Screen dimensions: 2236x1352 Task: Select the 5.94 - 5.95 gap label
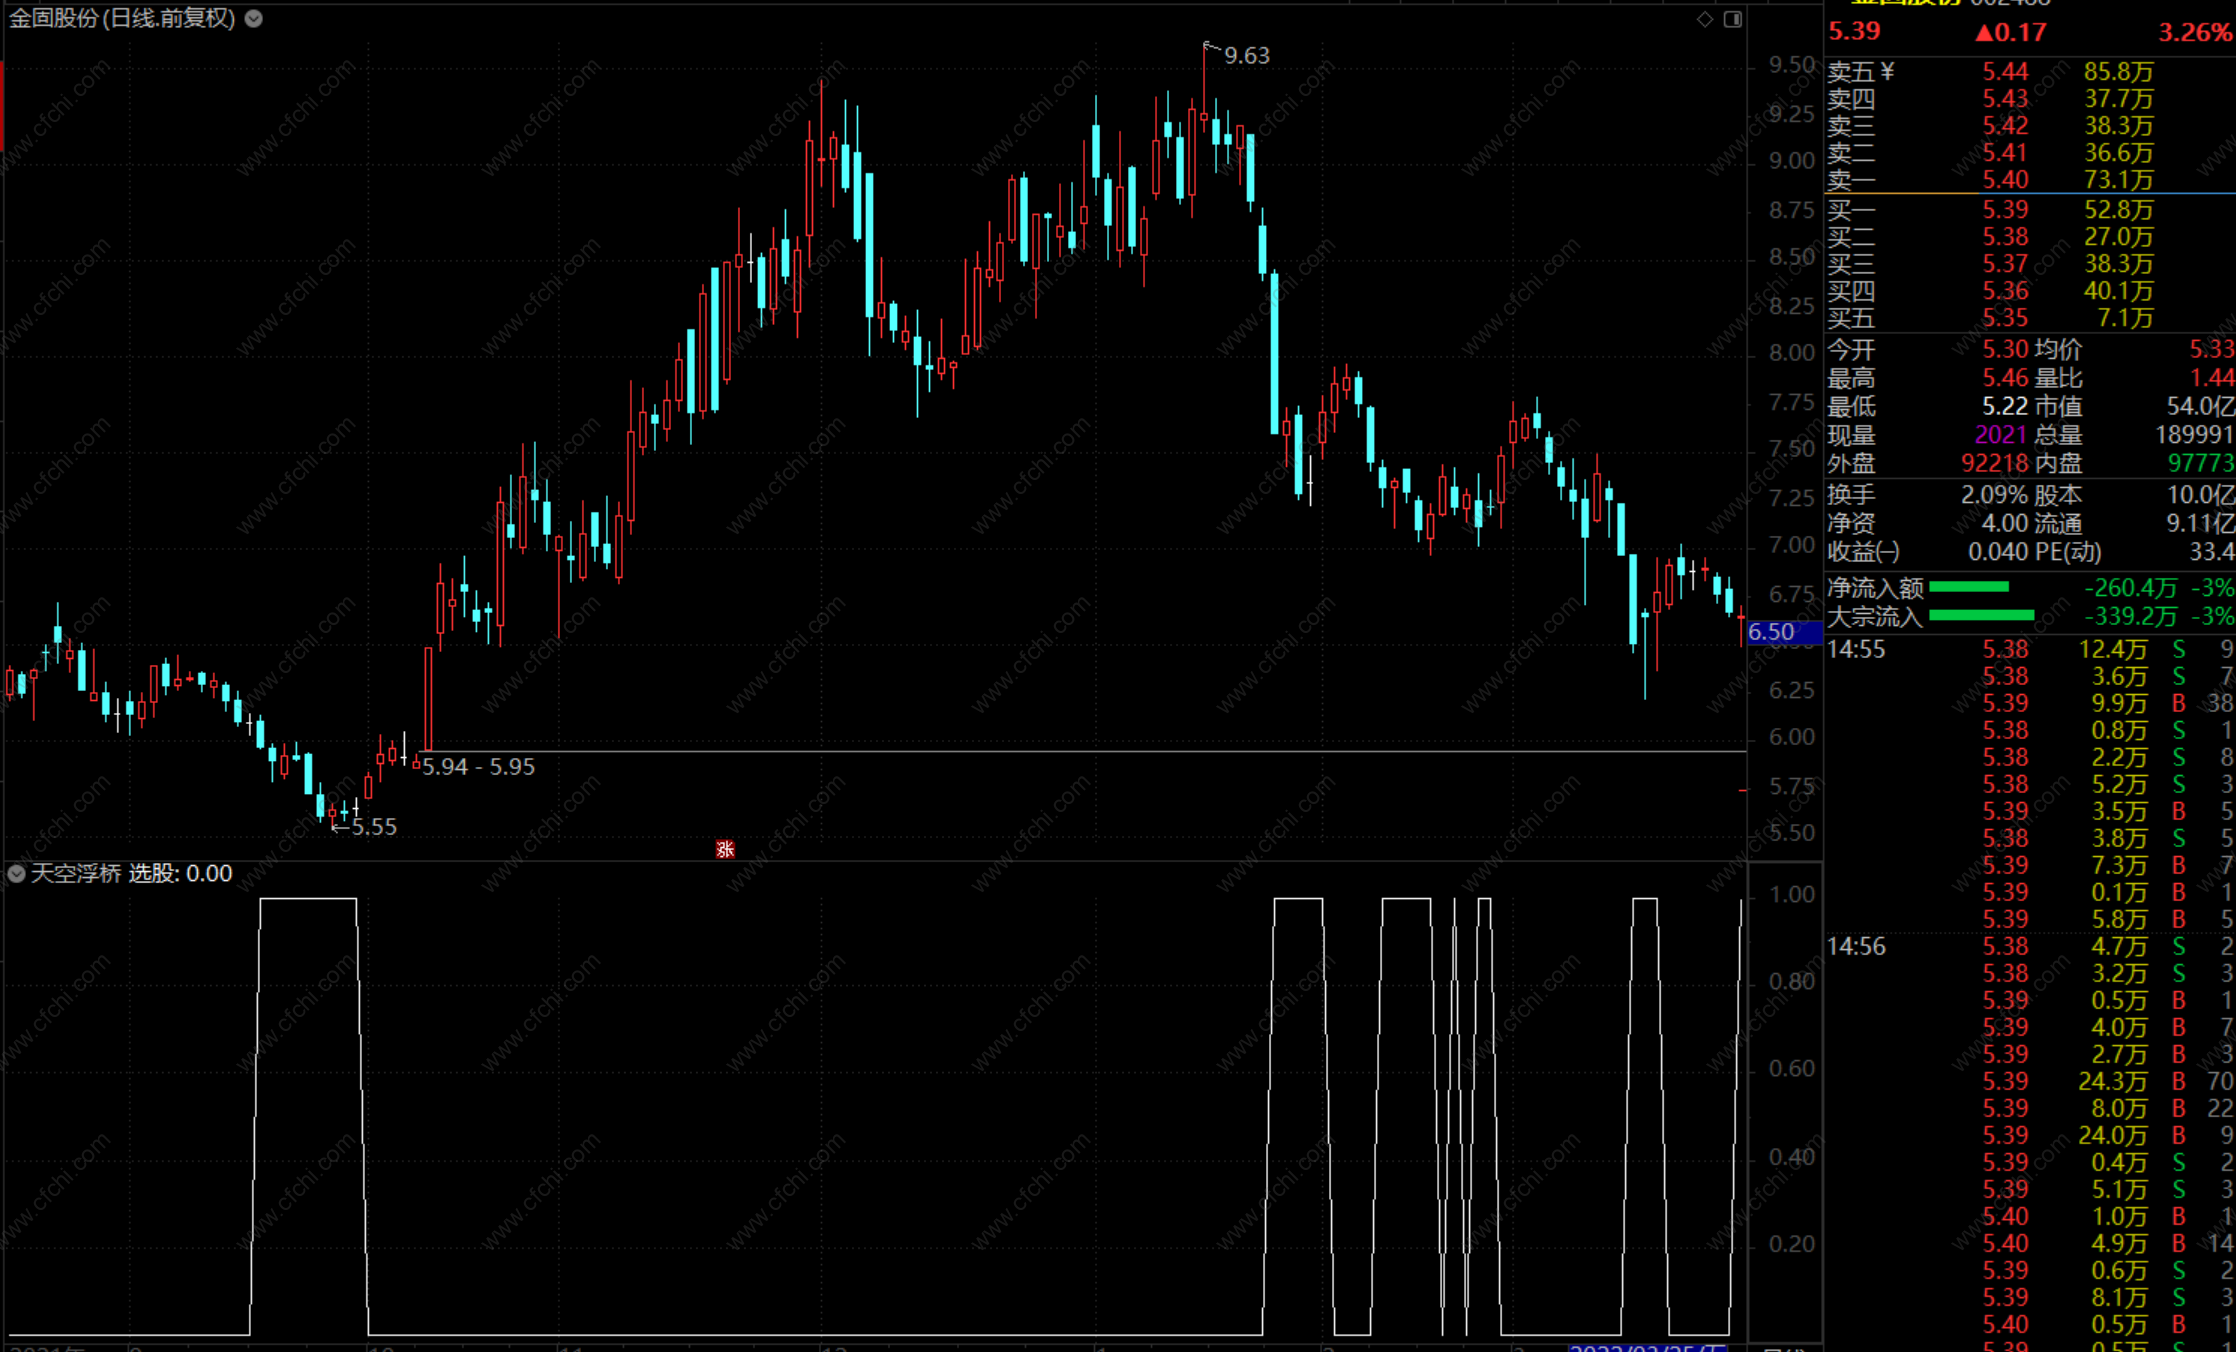pos(478,767)
